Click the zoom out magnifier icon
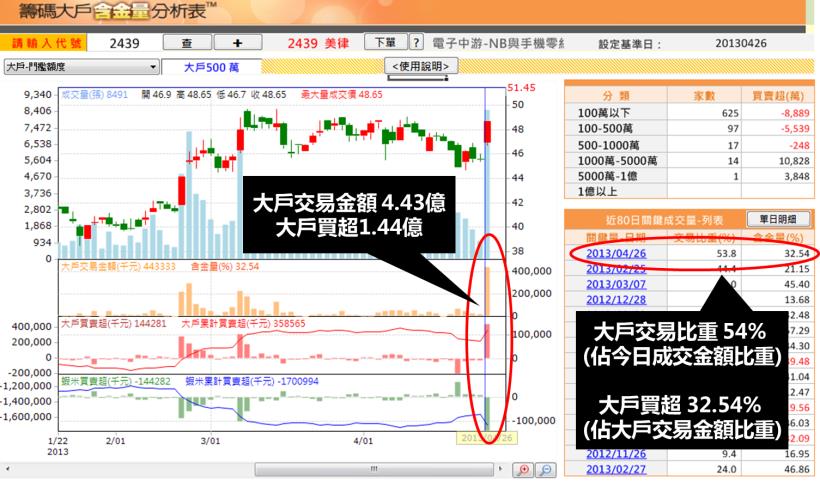 (545, 470)
